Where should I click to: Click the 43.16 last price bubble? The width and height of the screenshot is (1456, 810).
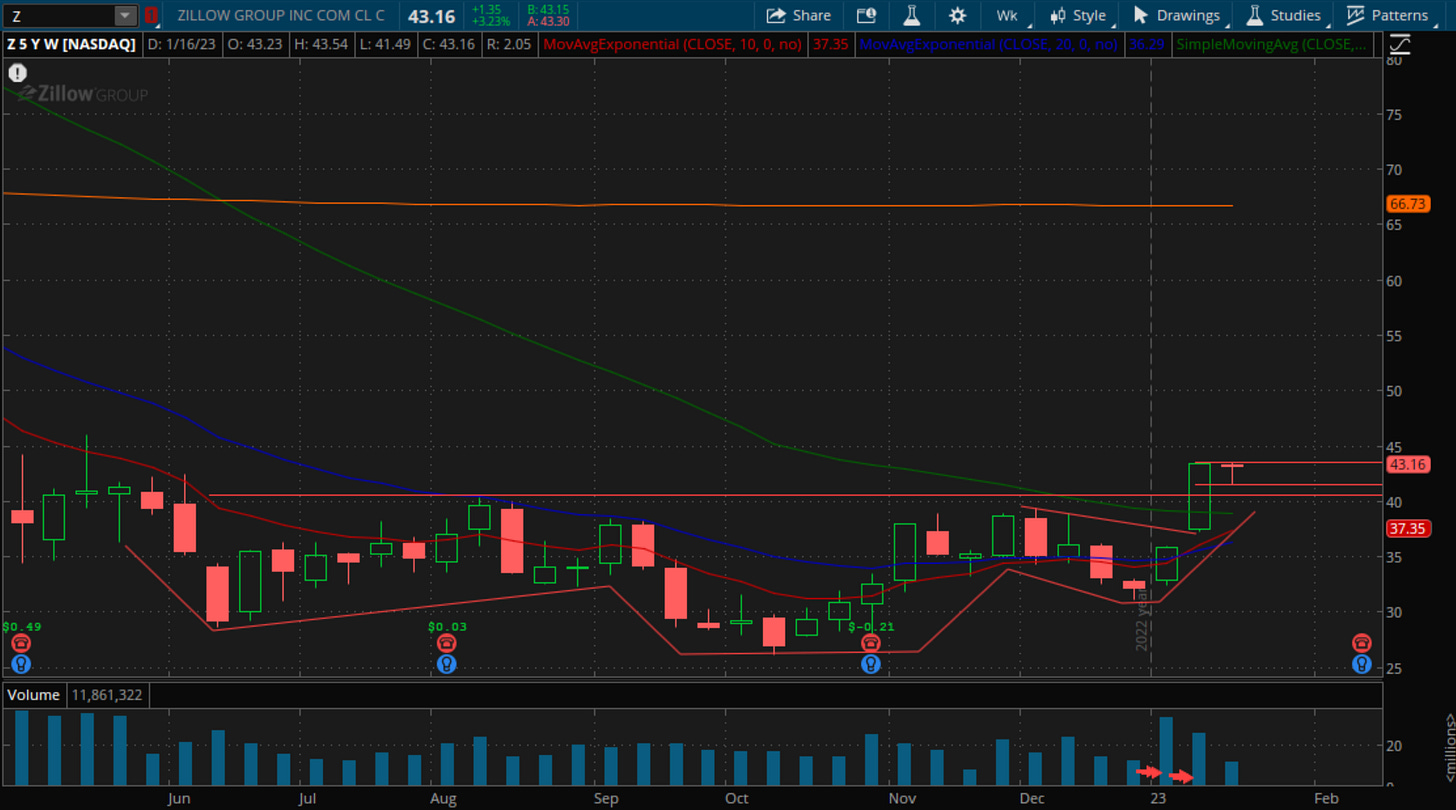click(1407, 464)
